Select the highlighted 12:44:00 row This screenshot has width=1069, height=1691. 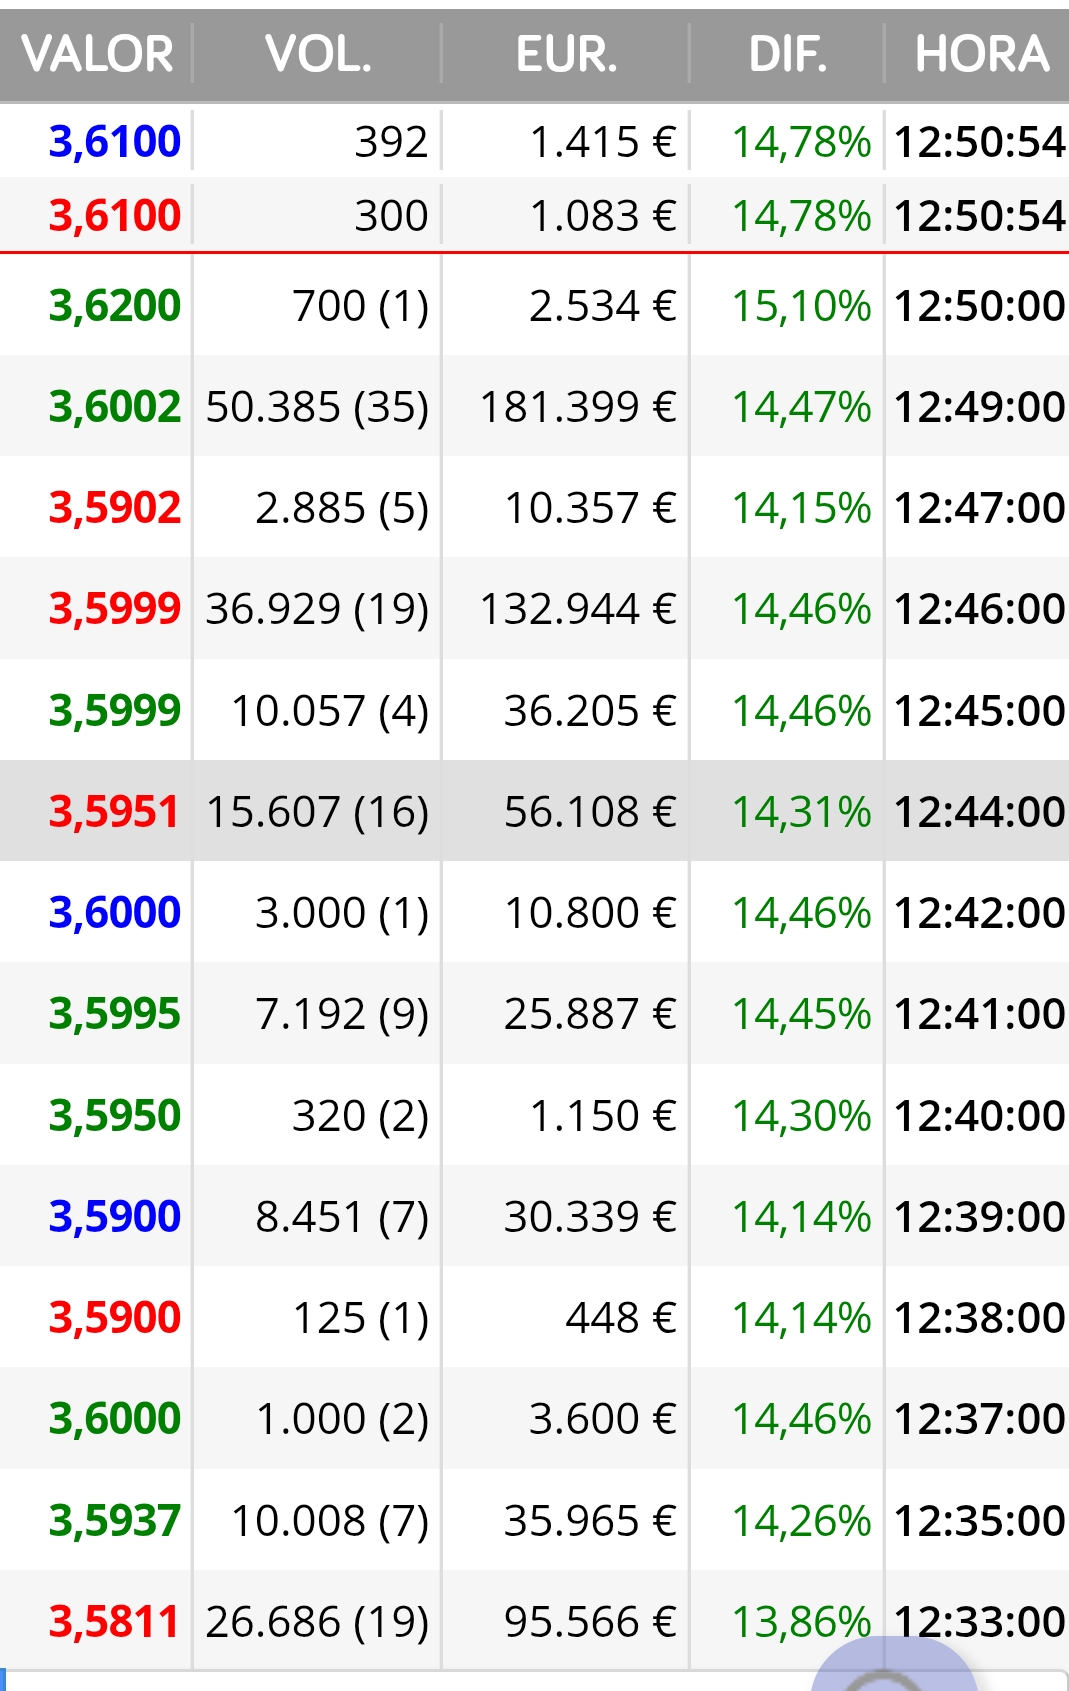534,811
